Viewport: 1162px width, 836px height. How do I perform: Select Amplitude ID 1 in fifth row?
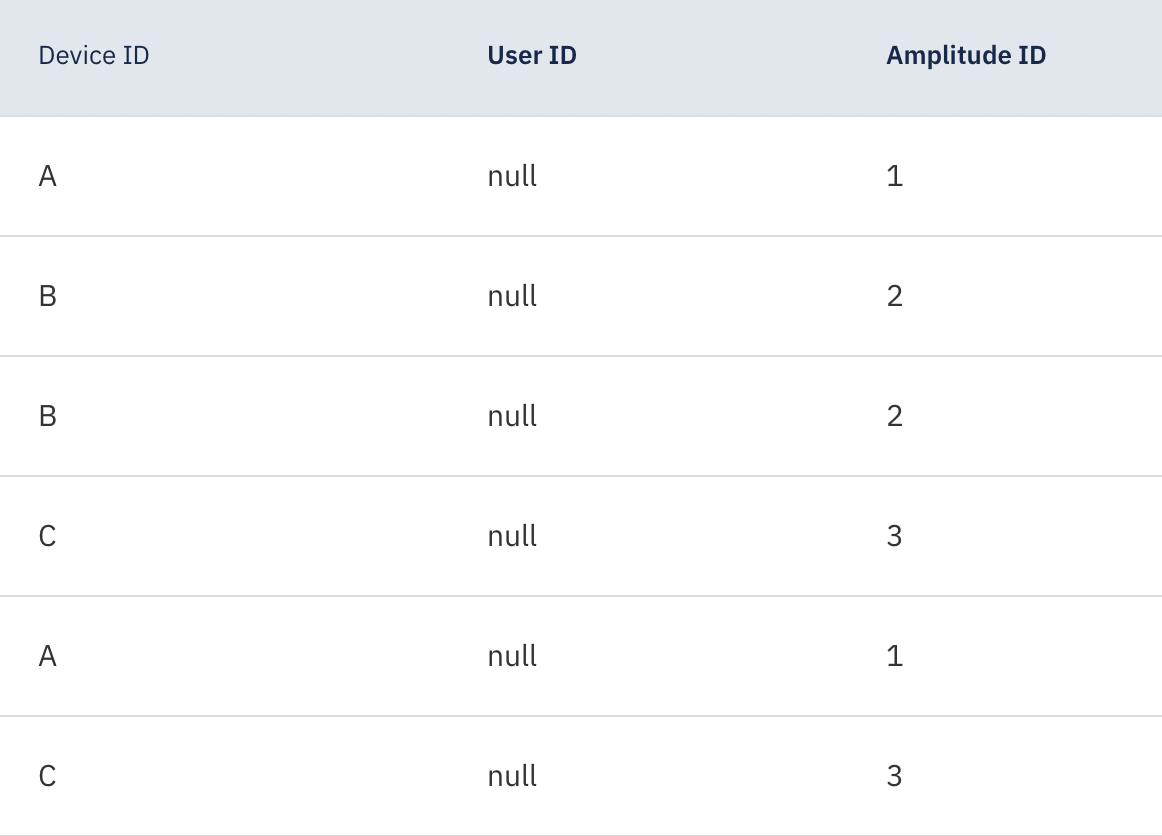pos(894,657)
